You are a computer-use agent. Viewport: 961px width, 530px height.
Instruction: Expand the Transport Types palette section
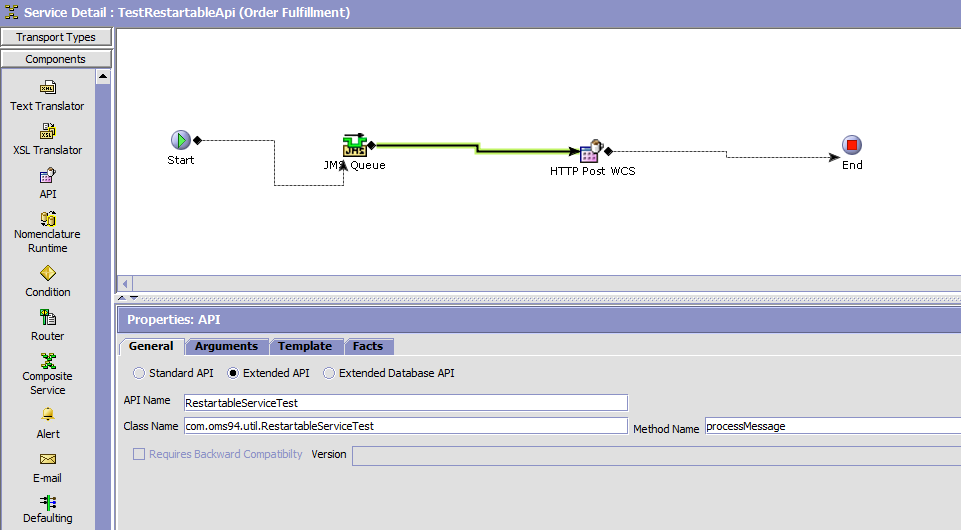click(56, 37)
